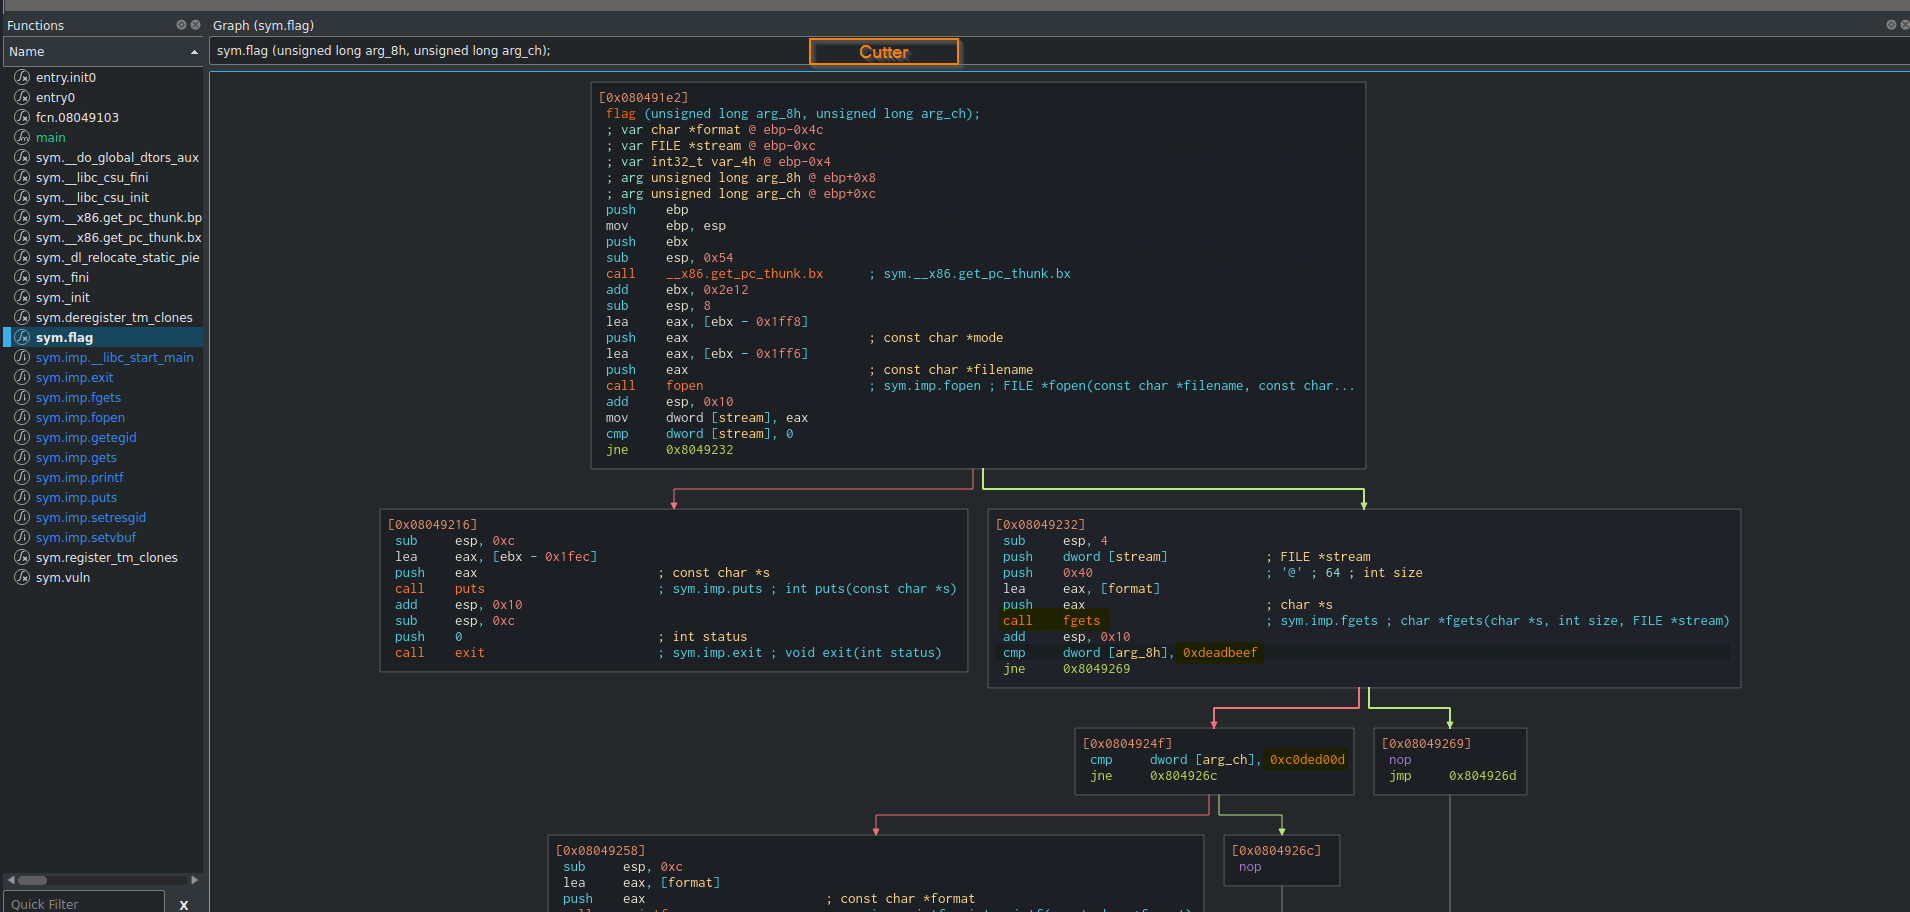Click the highlighted 'call fgets' instruction
This screenshot has height=912, width=1910.
[x=1052, y=621]
